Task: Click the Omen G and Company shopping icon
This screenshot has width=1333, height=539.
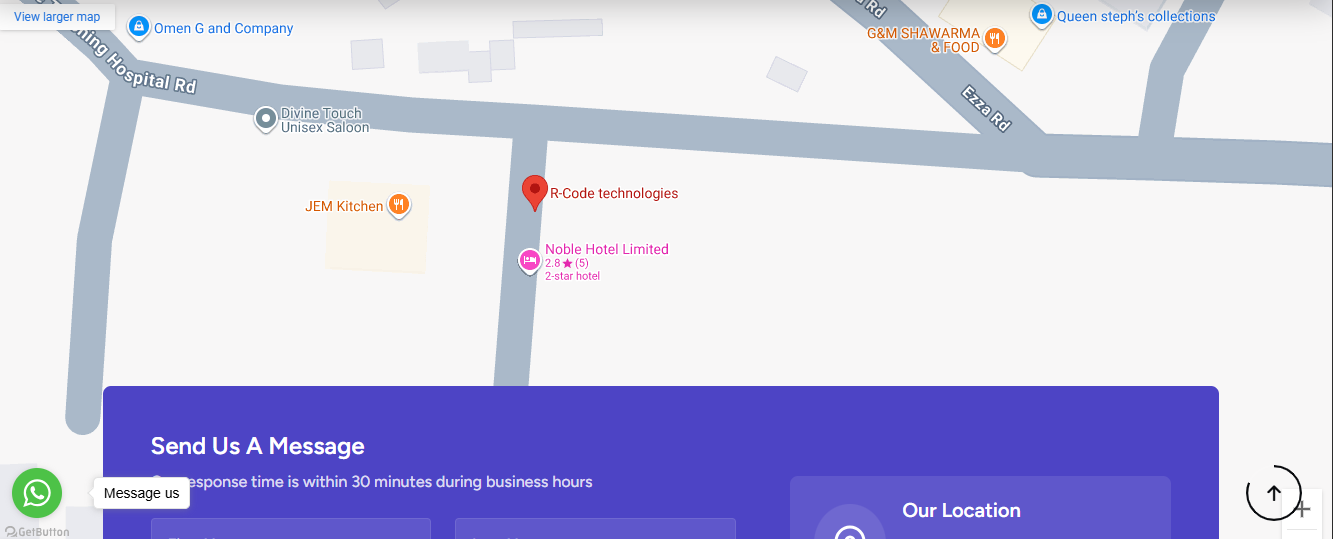Action: 140,27
